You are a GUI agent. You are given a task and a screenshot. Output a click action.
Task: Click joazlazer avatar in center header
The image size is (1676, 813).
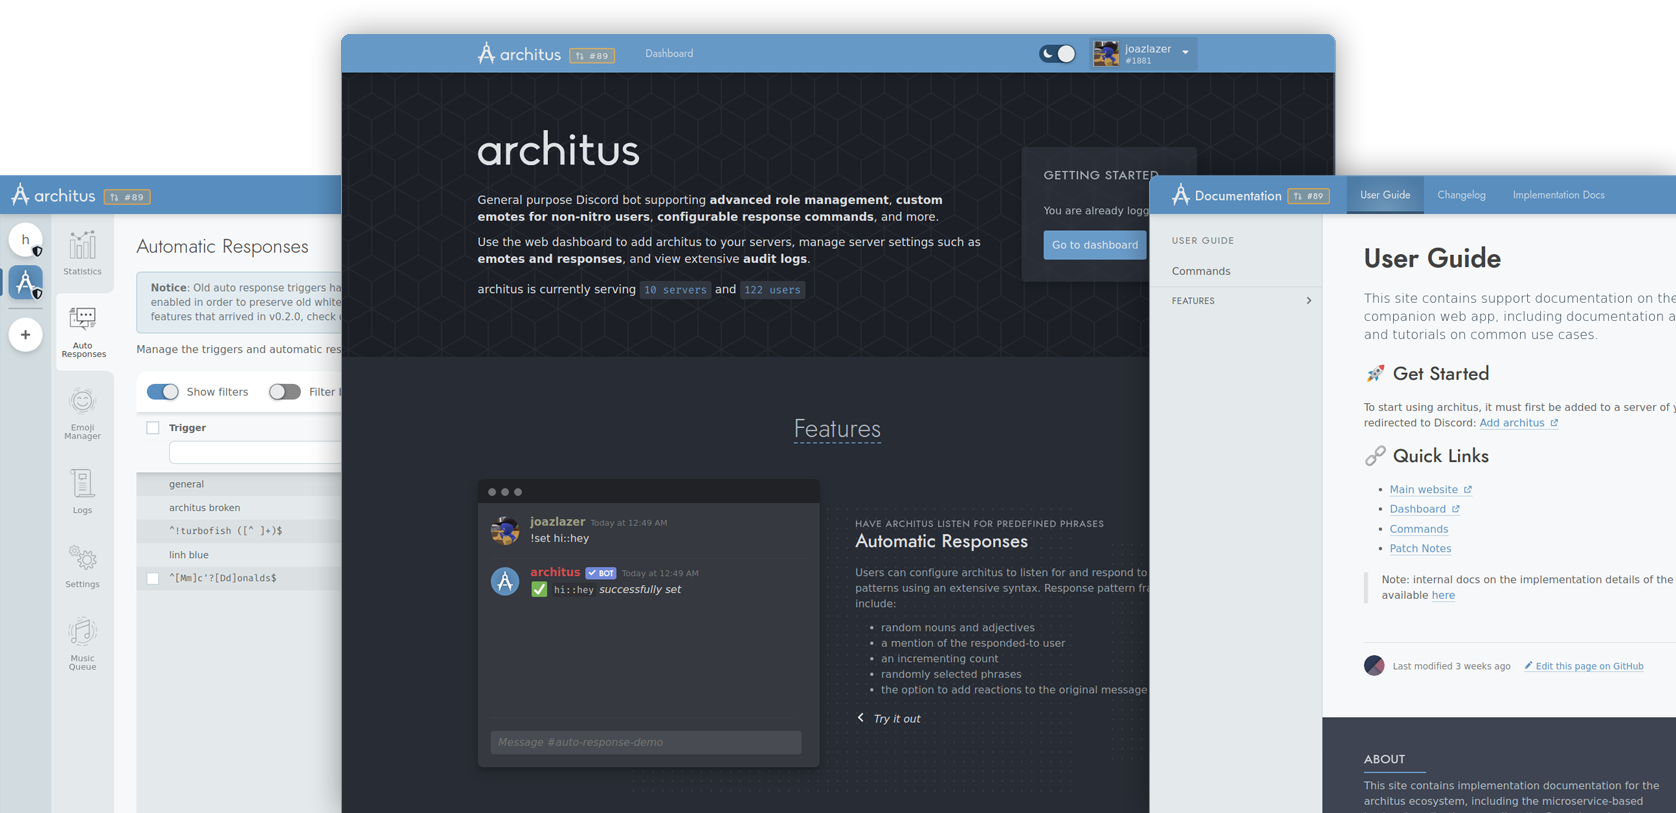(x=1106, y=54)
